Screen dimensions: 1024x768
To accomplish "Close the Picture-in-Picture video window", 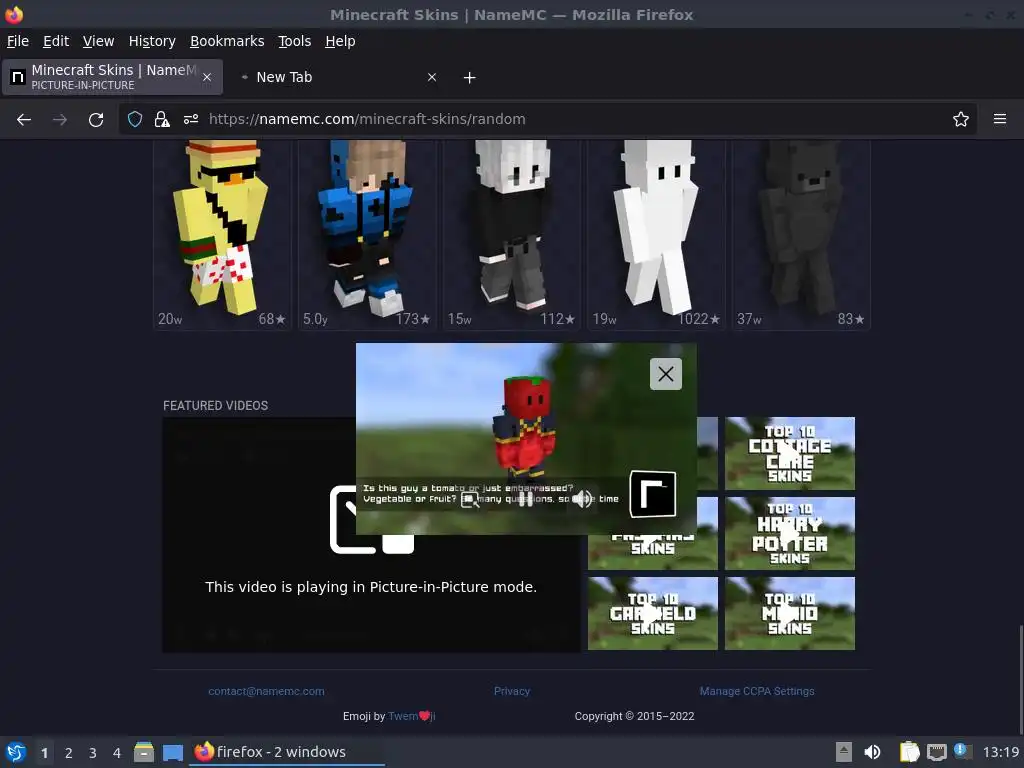I will coord(665,374).
